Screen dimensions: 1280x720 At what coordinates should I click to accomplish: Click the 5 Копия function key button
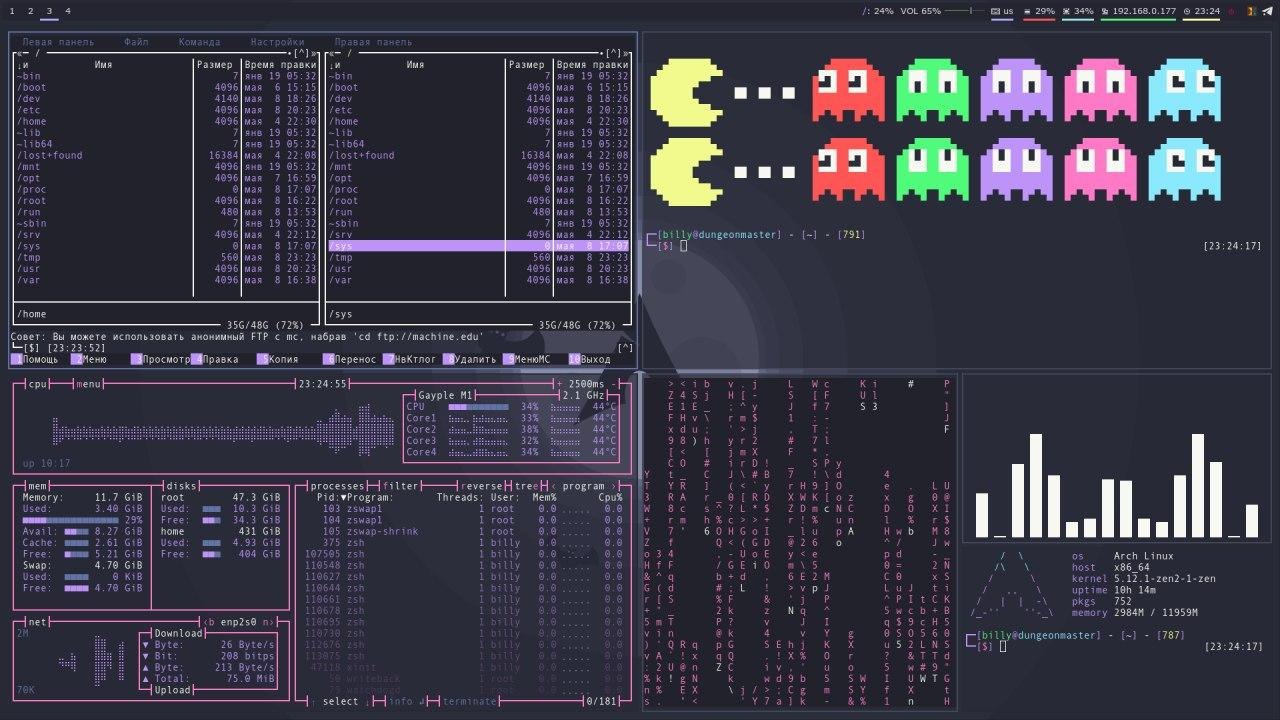tap(280, 359)
